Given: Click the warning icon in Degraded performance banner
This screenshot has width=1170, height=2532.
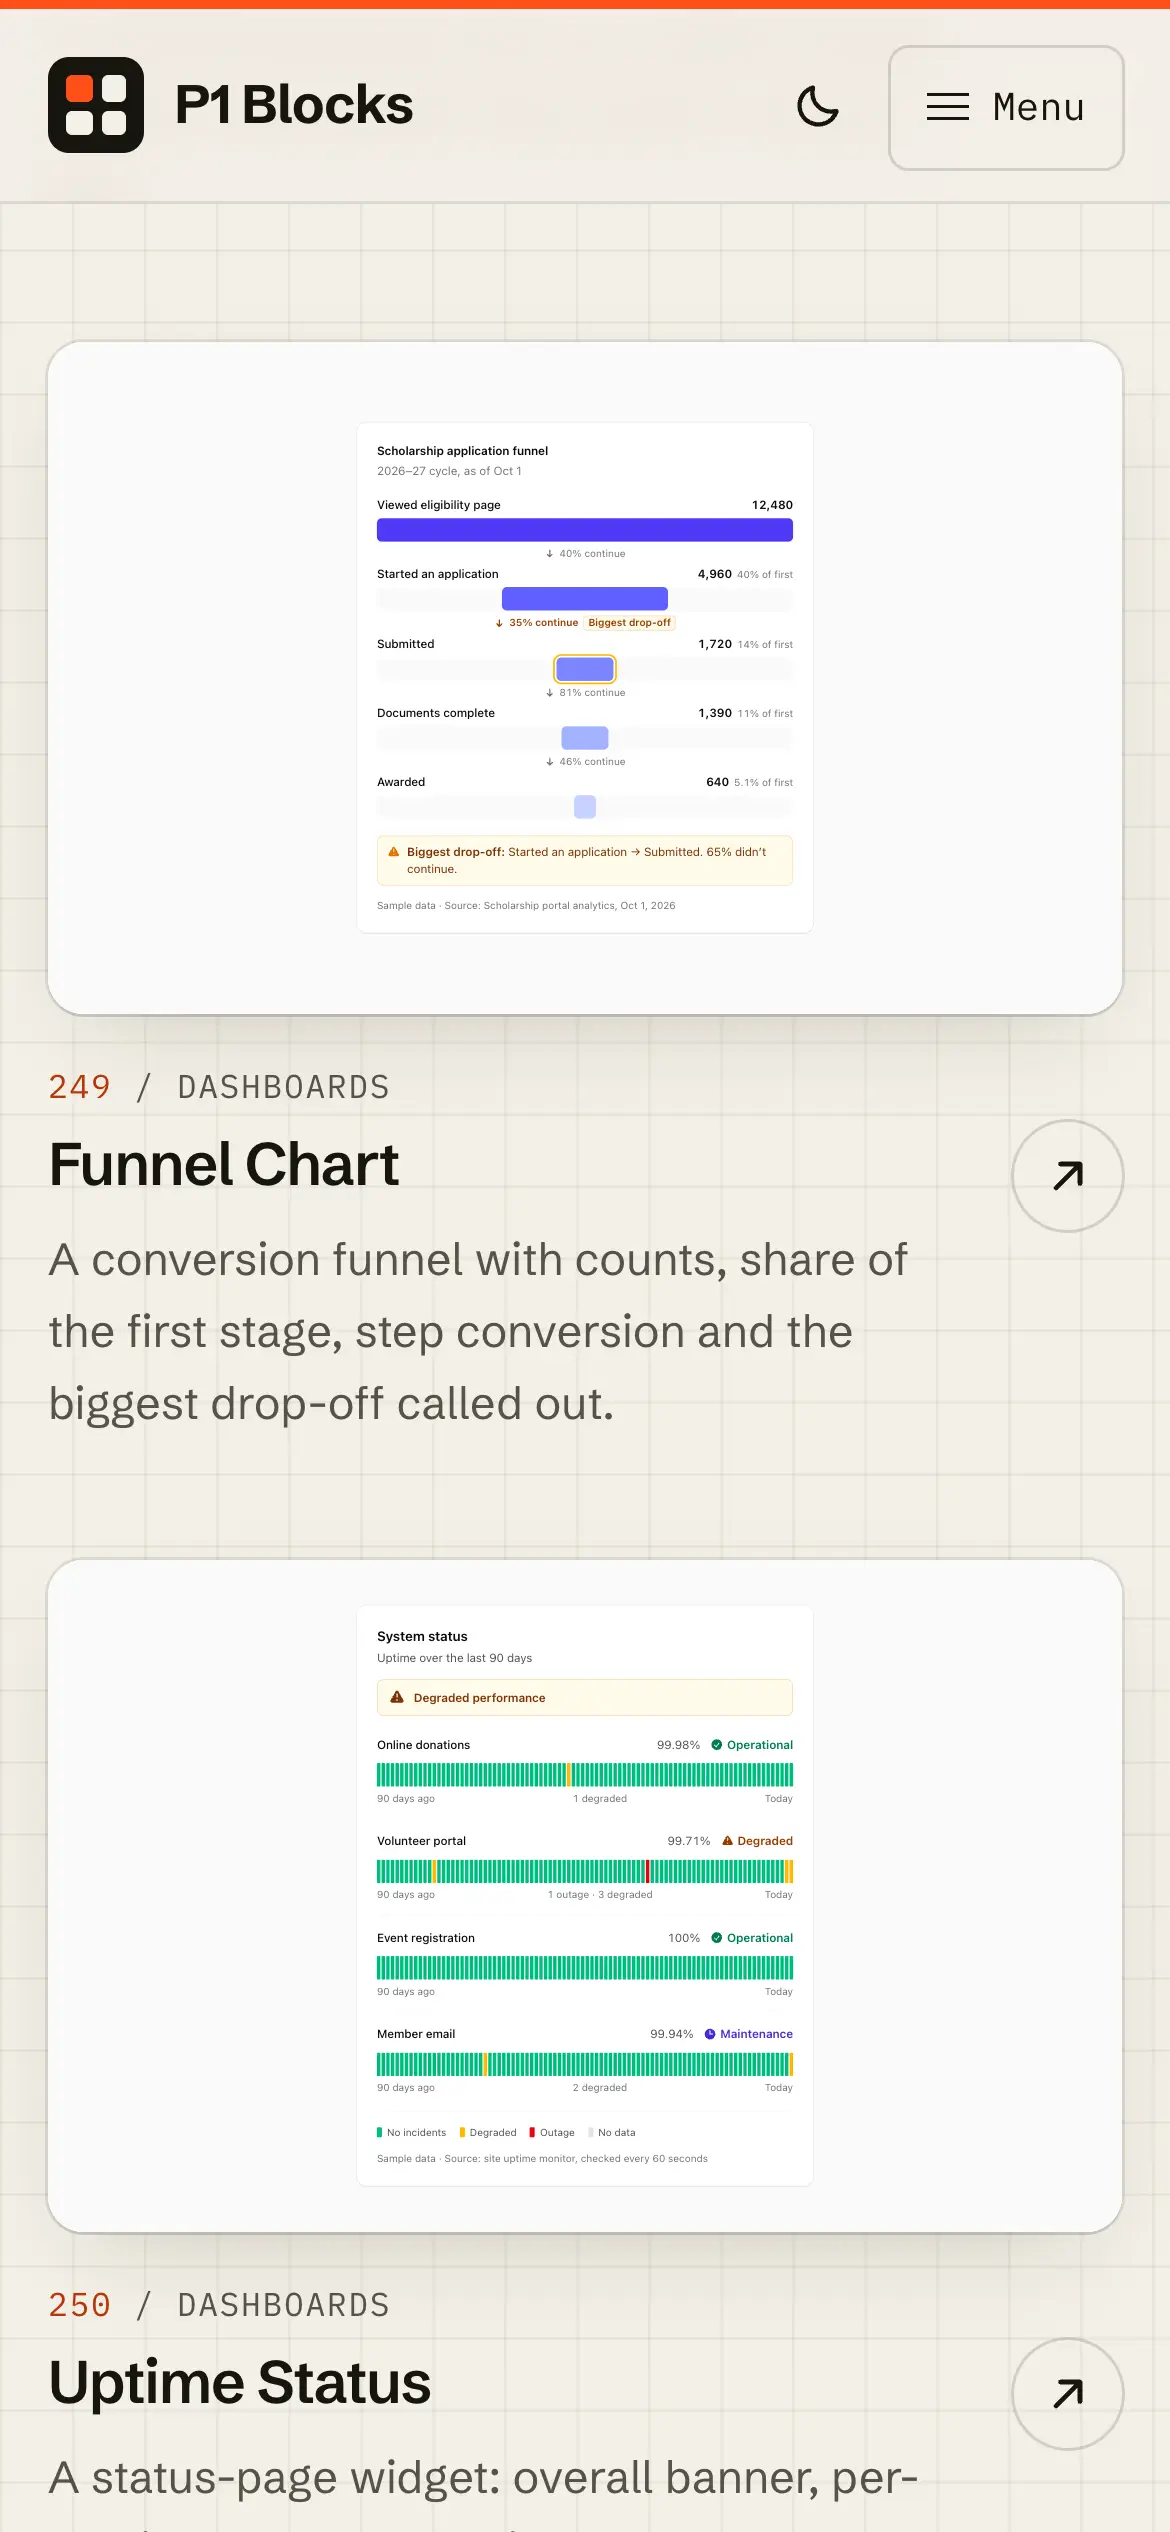Looking at the screenshot, I should coord(397,1698).
